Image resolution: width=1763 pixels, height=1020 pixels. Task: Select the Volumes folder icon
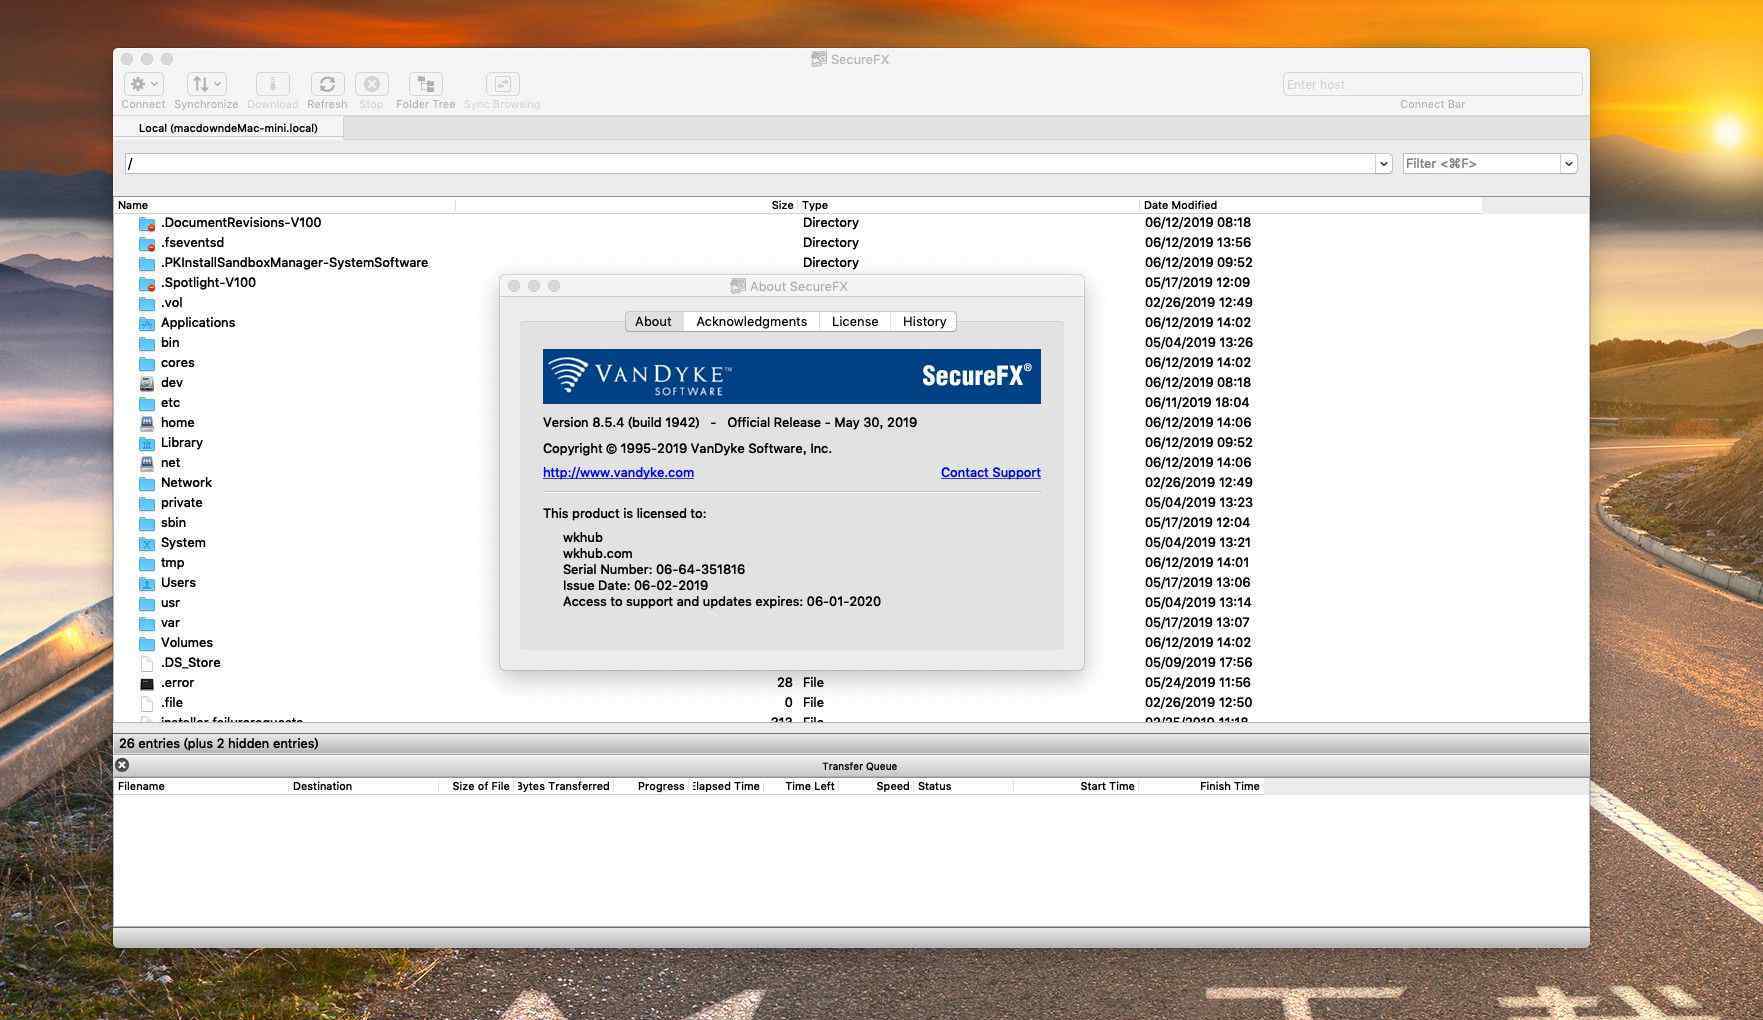pos(147,643)
